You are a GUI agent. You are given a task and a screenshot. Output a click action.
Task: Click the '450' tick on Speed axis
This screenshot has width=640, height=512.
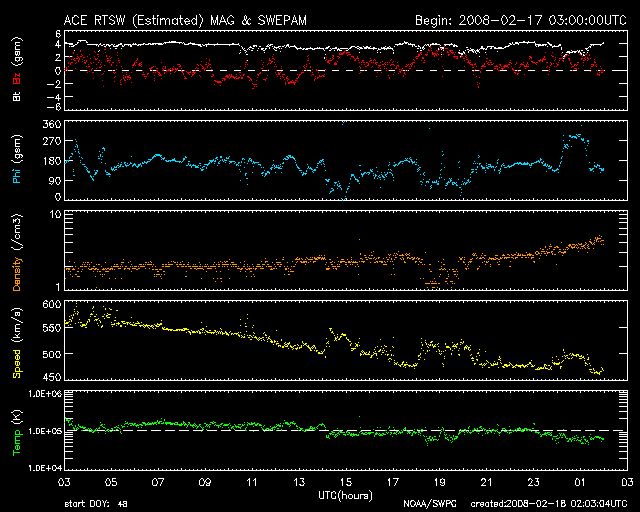click(51, 377)
